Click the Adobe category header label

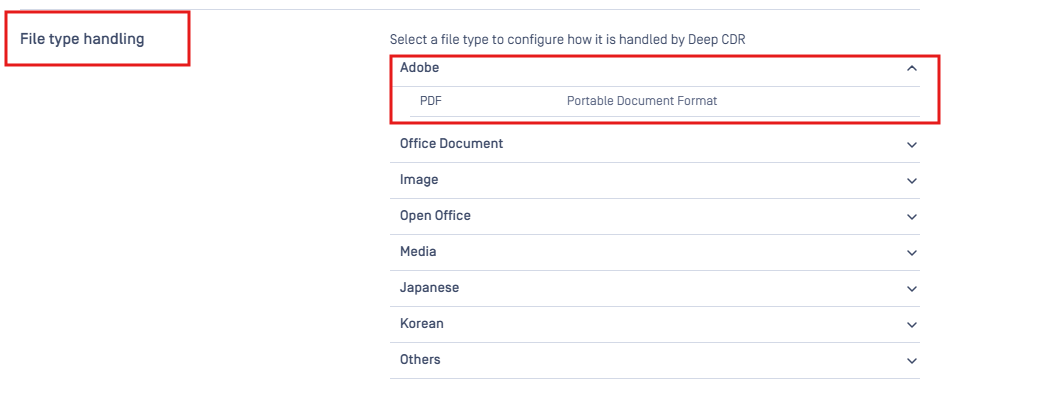pos(419,68)
